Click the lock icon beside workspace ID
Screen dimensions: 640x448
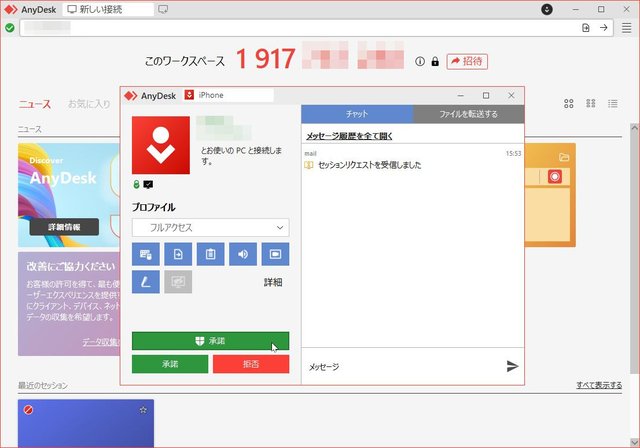(x=435, y=62)
